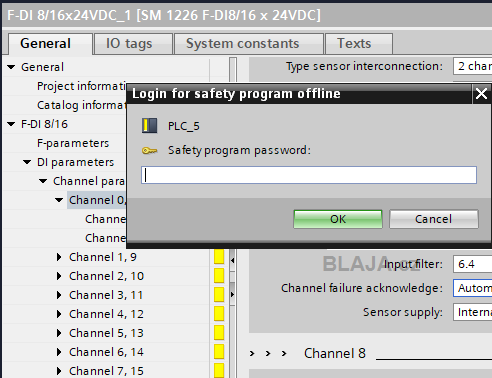
Task: Collapse the F-DI 8/16 tree node
Action: point(11,124)
